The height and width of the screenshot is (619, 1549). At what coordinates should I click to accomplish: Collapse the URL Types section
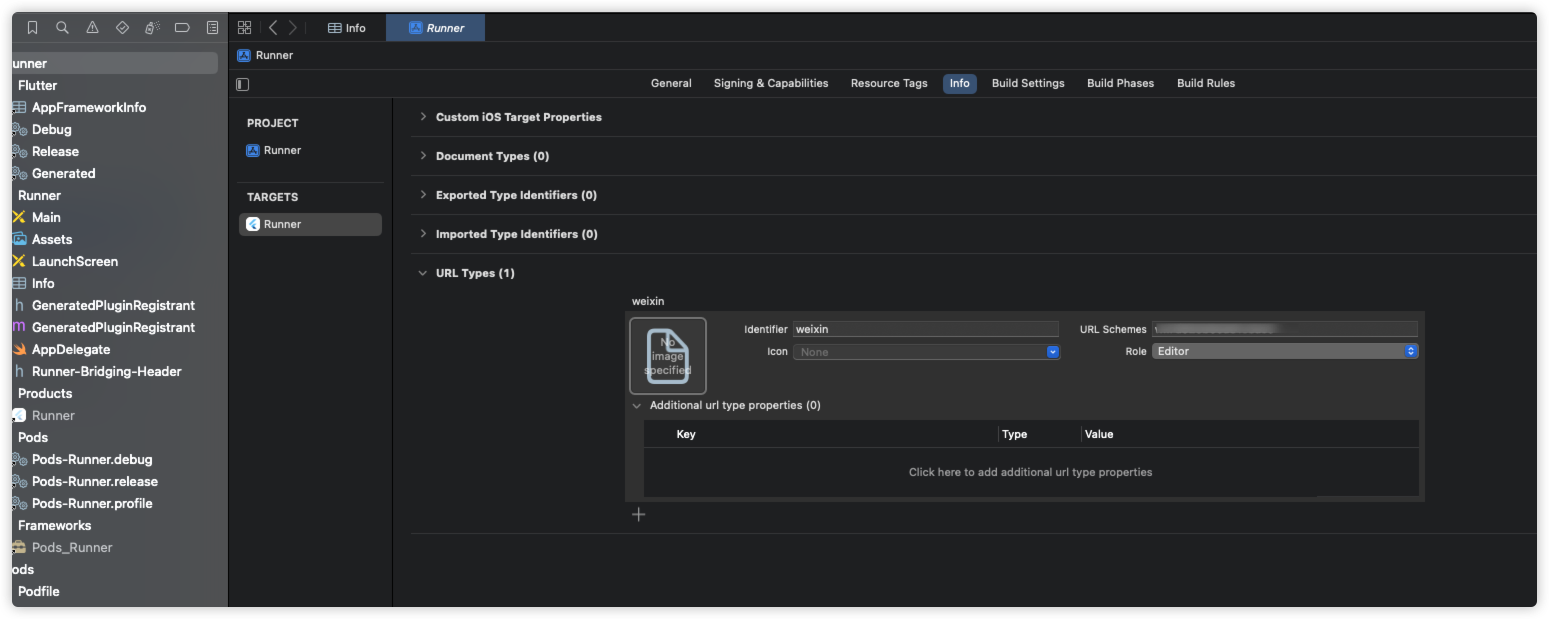pyautogui.click(x=424, y=273)
